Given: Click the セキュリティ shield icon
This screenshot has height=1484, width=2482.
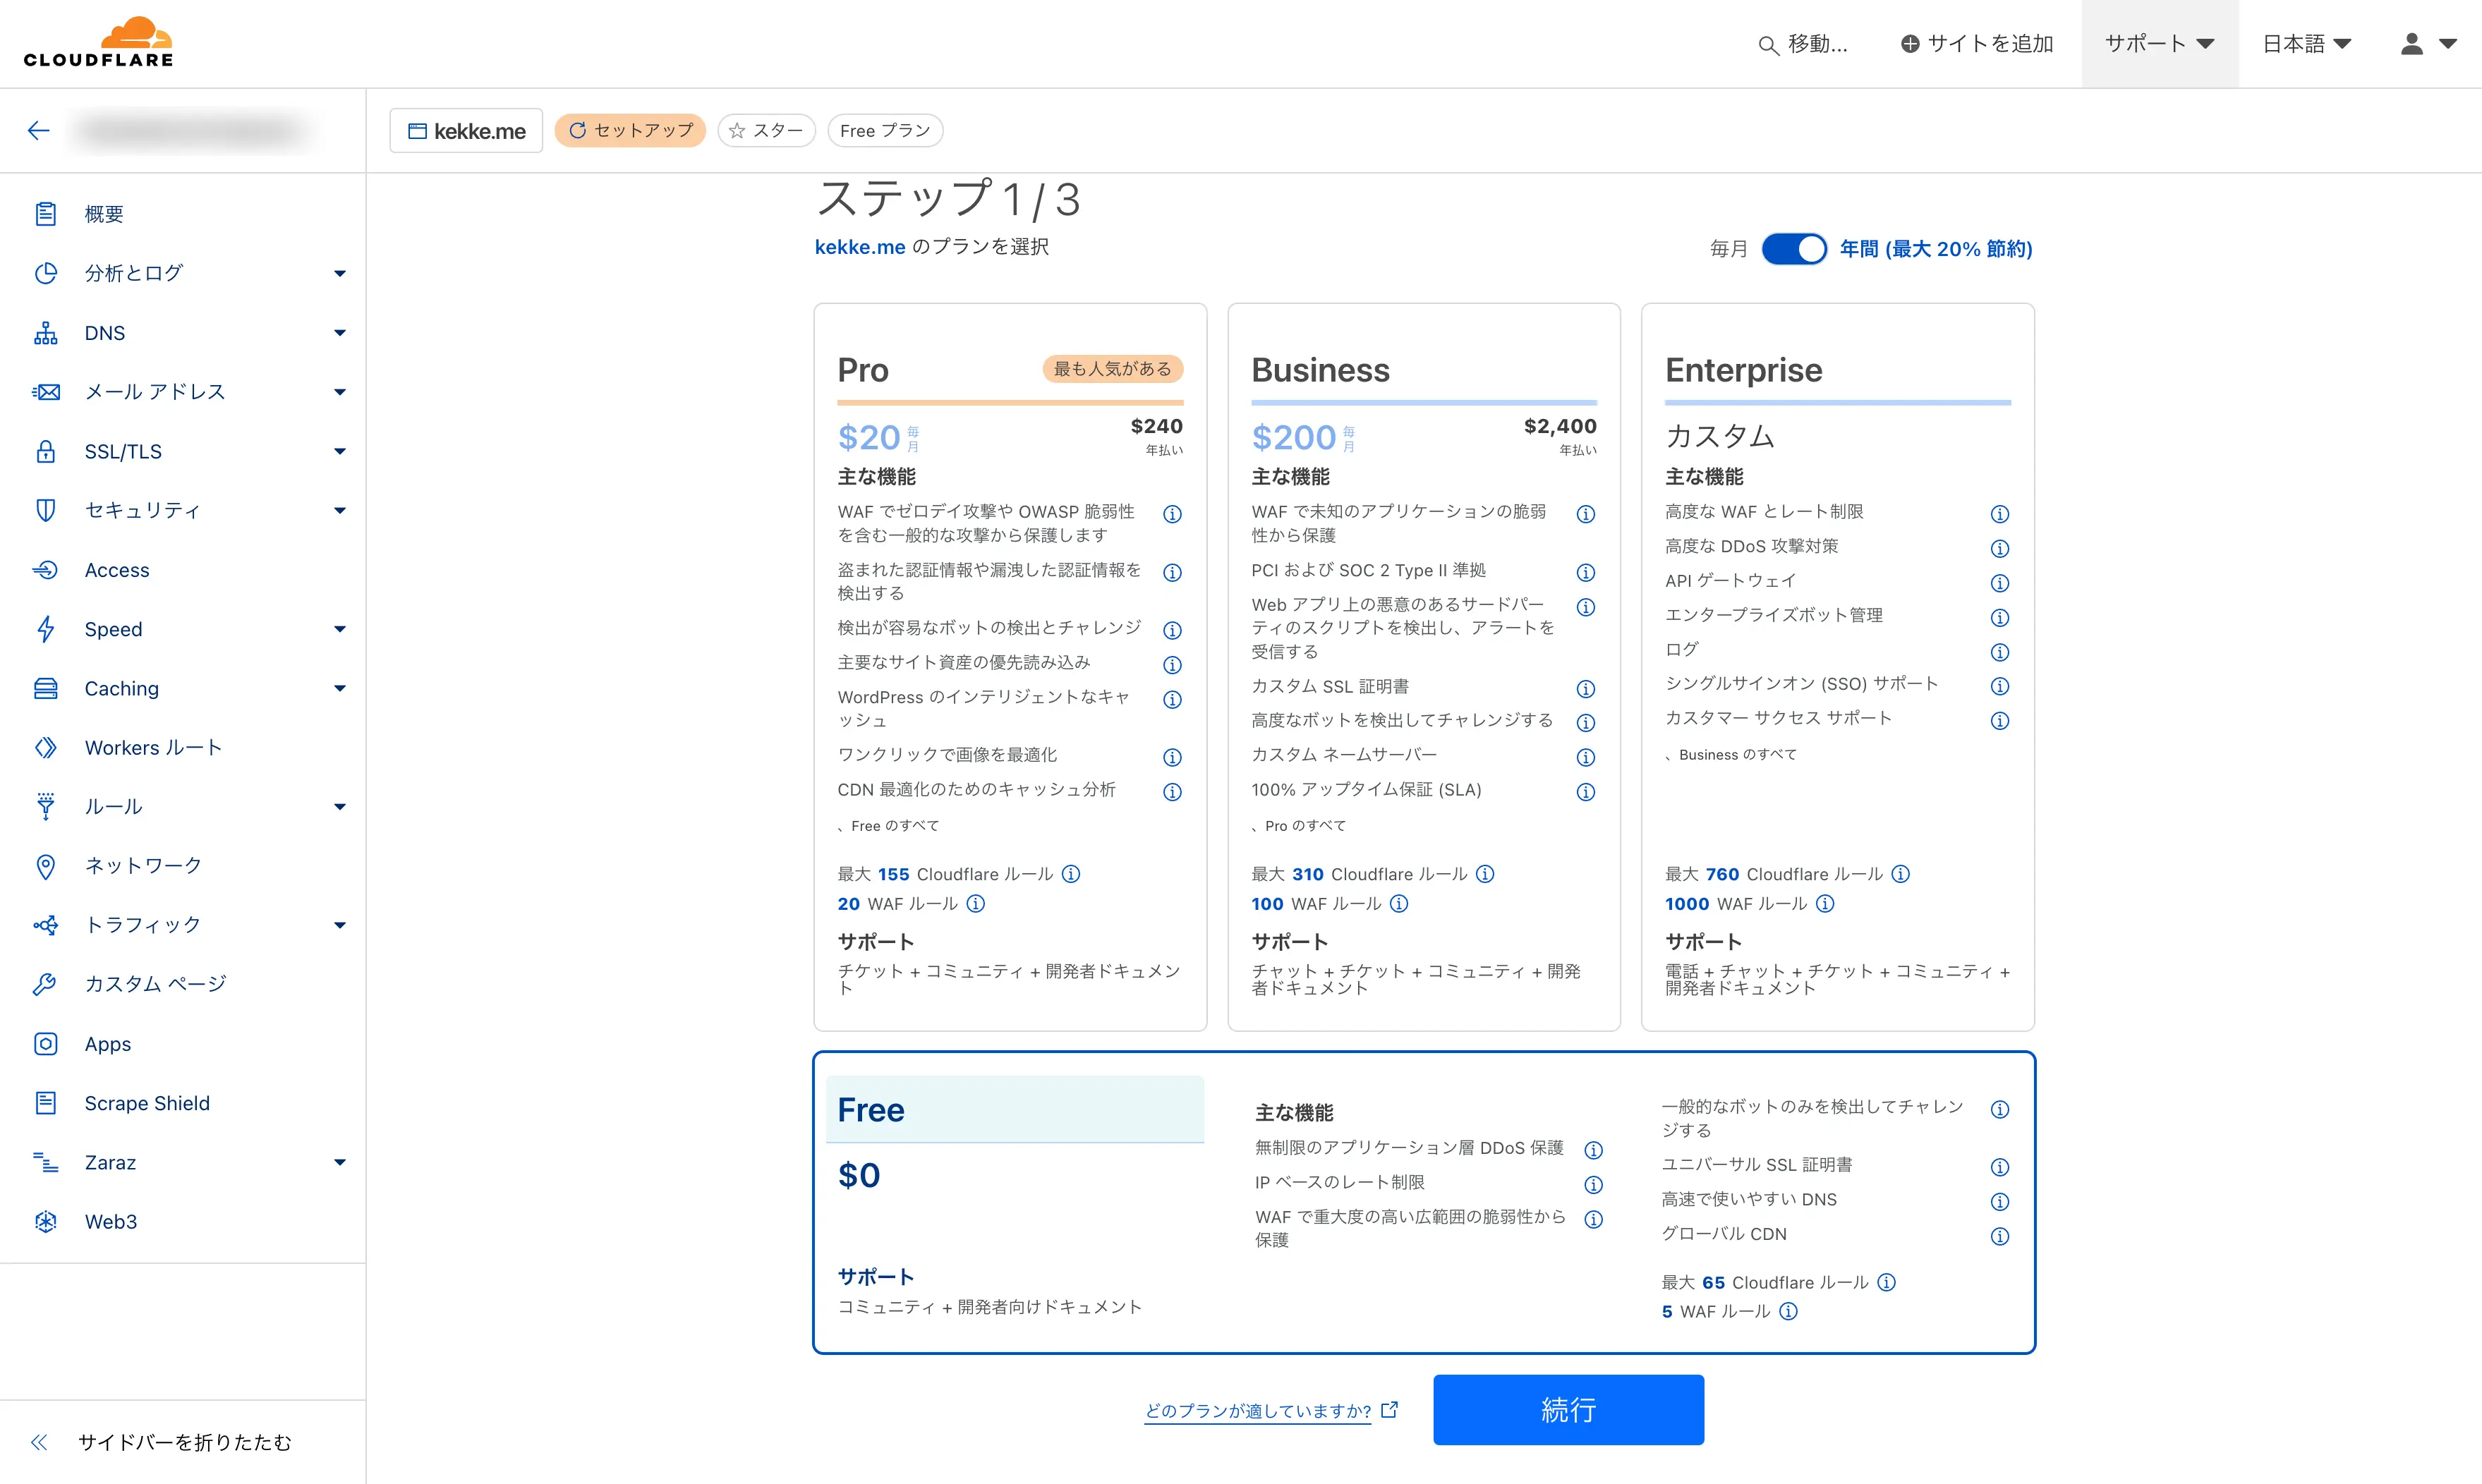Looking at the screenshot, I should (x=46, y=510).
